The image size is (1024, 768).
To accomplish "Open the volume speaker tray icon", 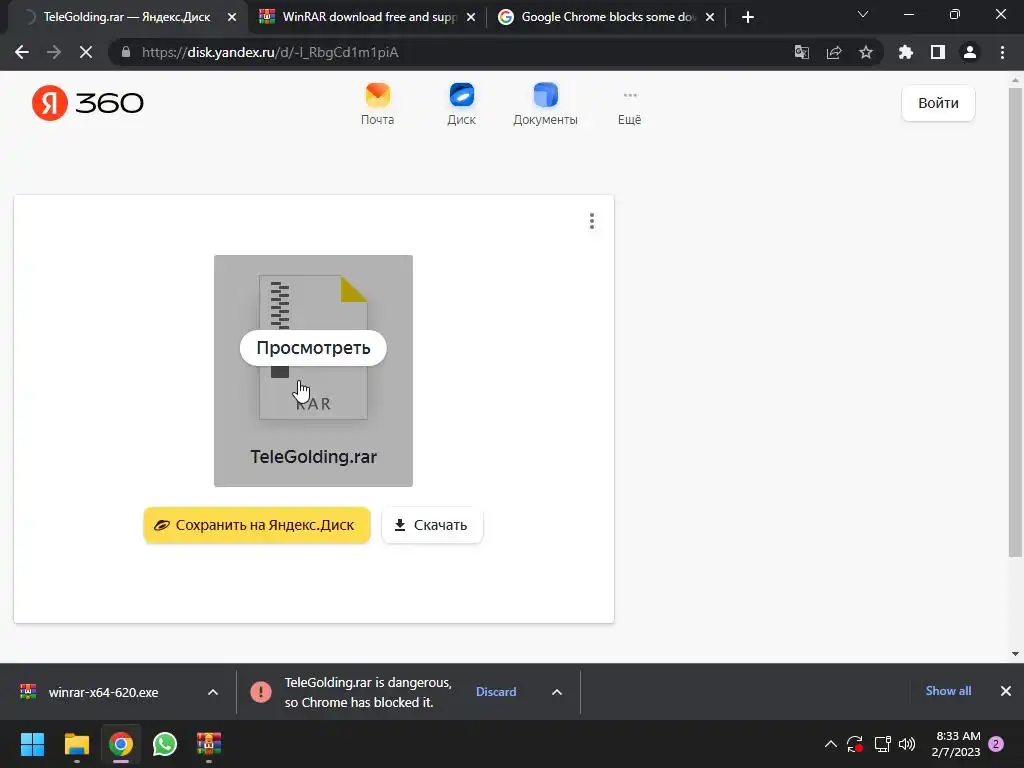I will point(907,744).
